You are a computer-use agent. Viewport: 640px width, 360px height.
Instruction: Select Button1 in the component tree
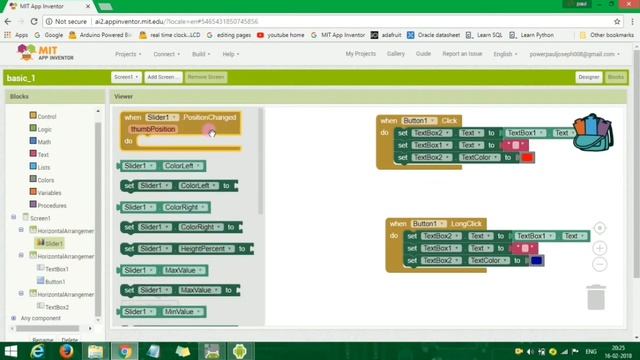tap(51, 281)
